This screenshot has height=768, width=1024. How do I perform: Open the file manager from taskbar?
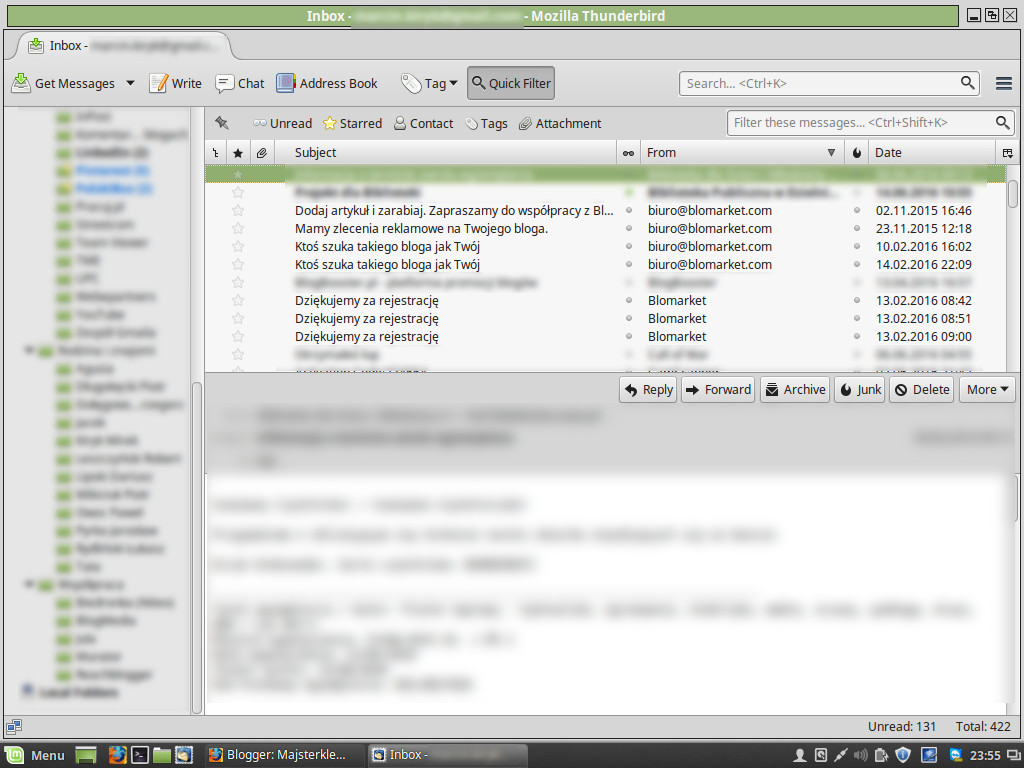162,755
